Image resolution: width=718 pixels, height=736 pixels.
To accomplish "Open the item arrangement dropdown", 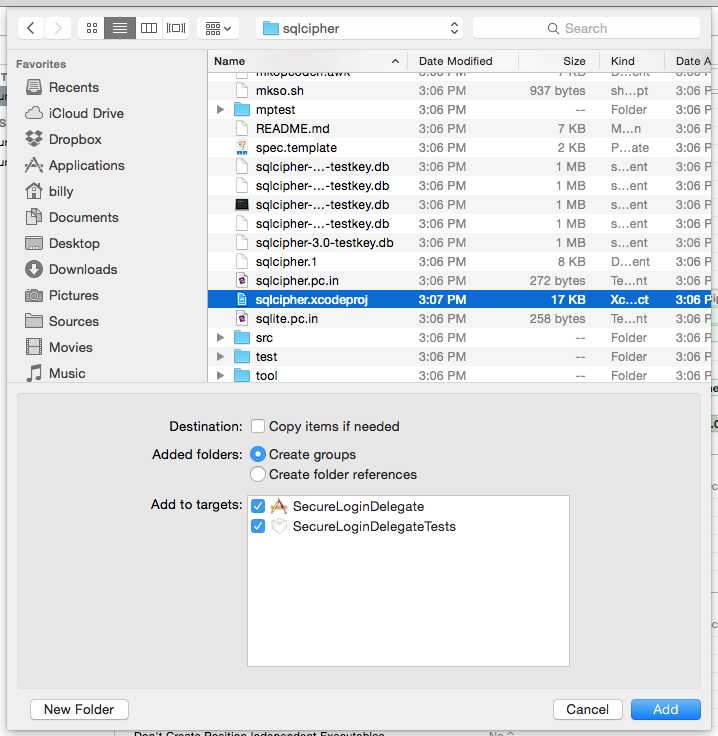I will click(218, 28).
